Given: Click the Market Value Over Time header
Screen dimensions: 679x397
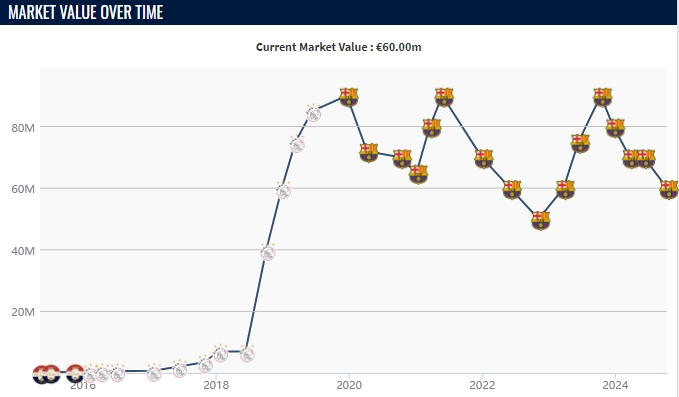Looking at the screenshot, I should click(x=86, y=12).
